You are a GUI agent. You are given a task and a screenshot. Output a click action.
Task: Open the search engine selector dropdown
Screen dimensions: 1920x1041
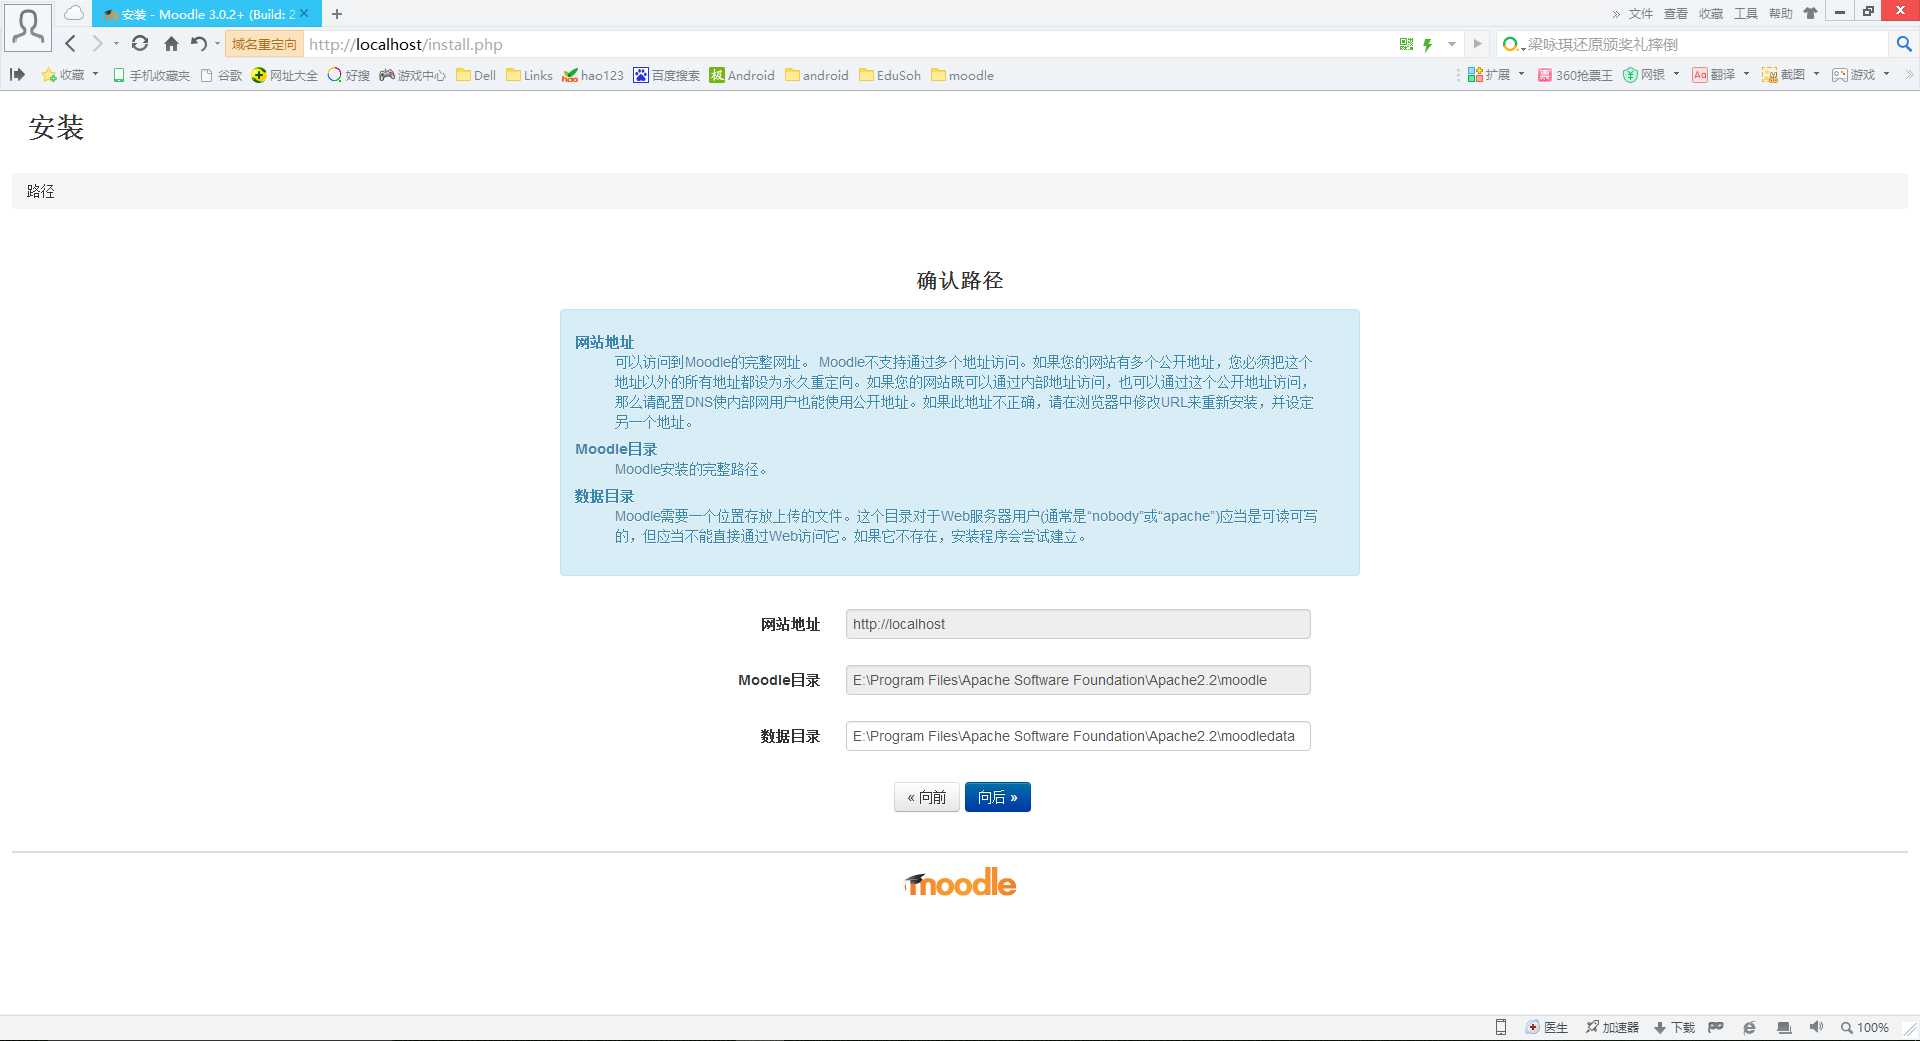coord(1513,44)
